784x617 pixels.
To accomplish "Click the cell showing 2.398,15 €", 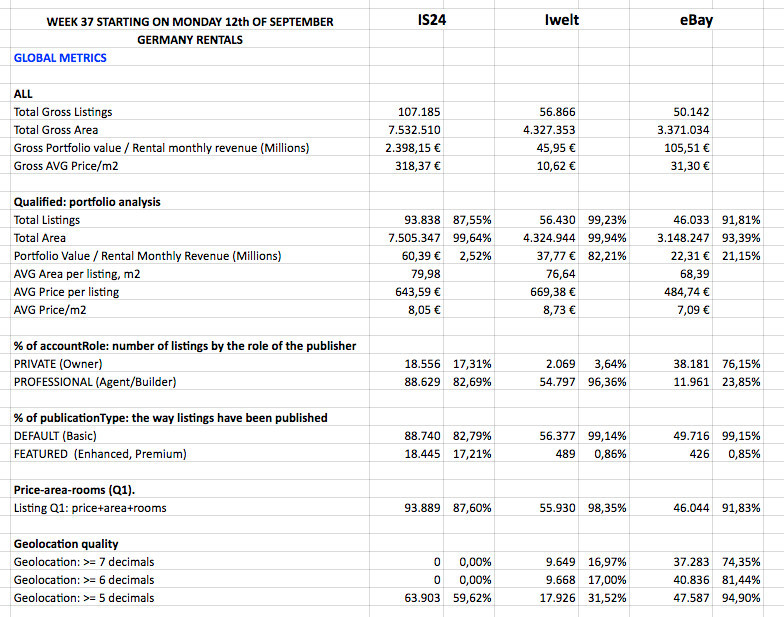I will click(413, 148).
